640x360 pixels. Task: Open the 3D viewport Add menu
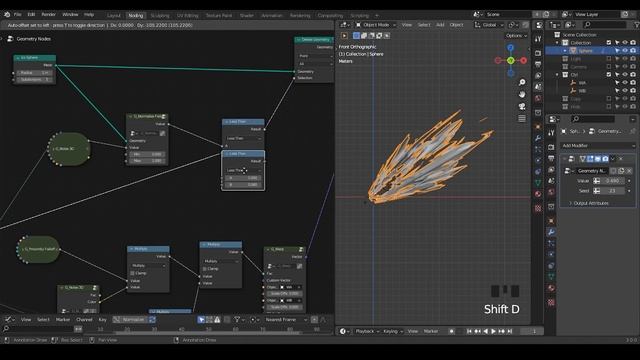click(440, 25)
